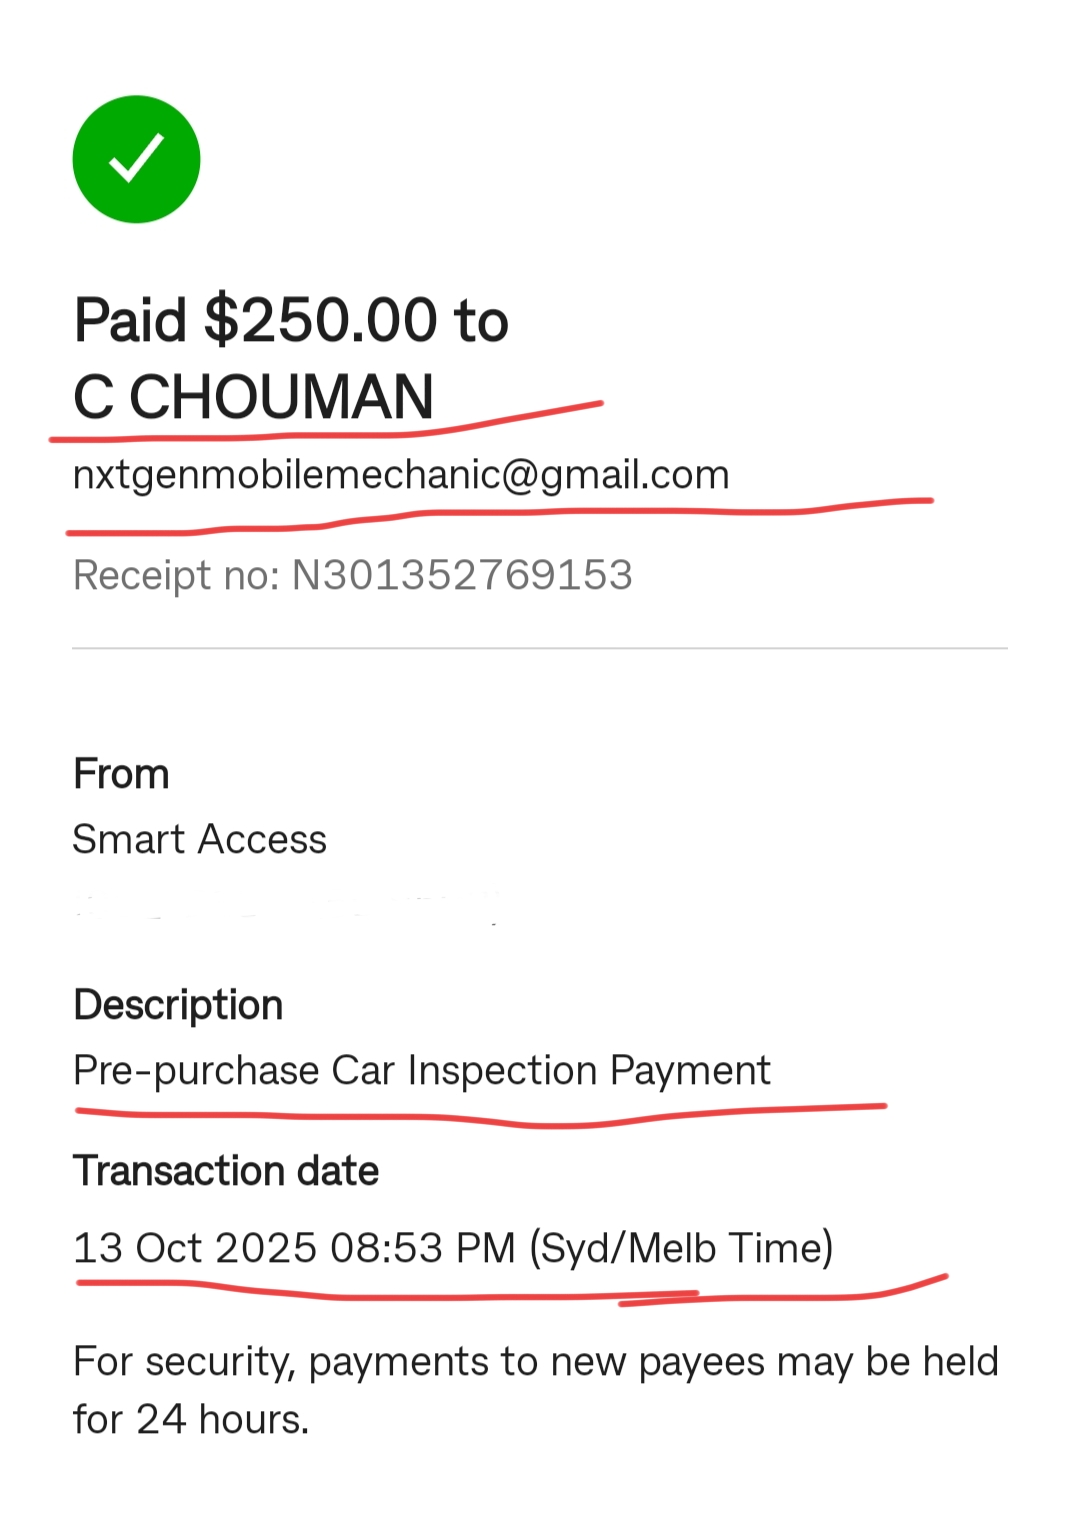Image resolution: width=1080 pixels, height=1534 pixels.
Task: Click the green success checkmark icon
Action: click(136, 159)
